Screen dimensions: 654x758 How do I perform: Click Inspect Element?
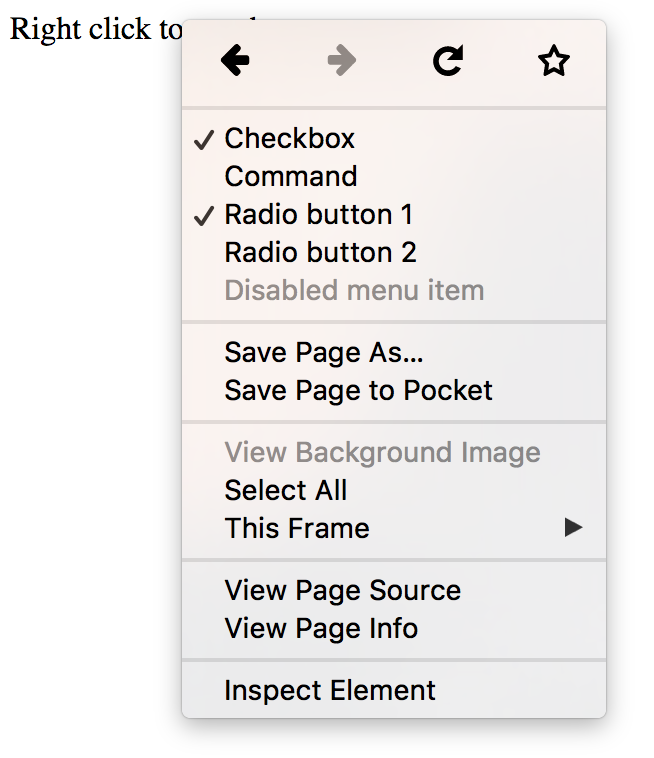(330, 690)
